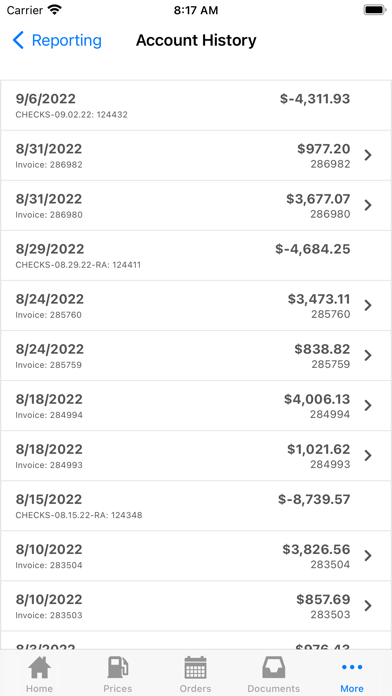
Task: Select the 8/29/2022 CHECKS-08.29.22-RA entry
Action: pyautogui.click(x=196, y=256)
